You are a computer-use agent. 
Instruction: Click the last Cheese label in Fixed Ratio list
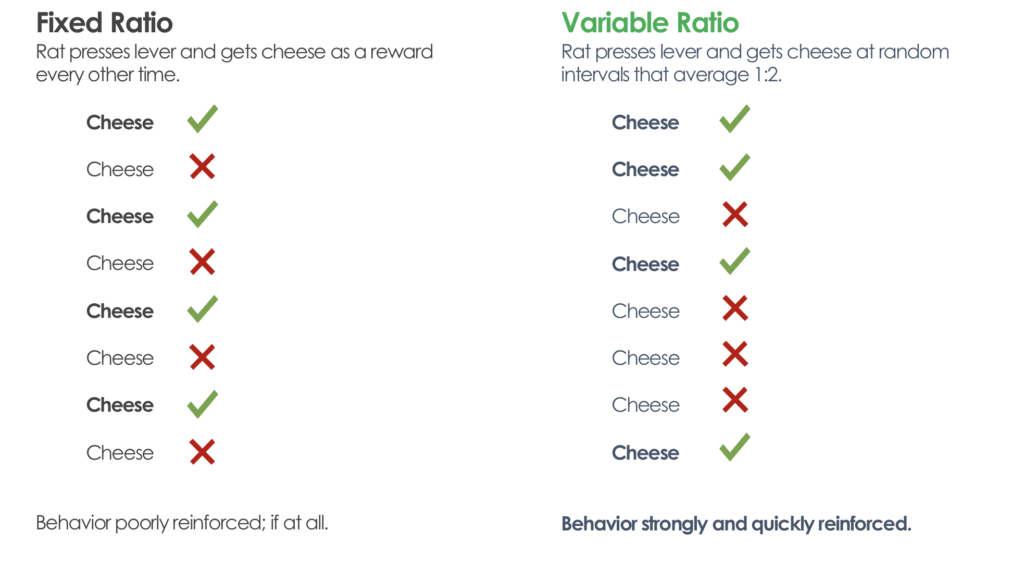point(120,453)
